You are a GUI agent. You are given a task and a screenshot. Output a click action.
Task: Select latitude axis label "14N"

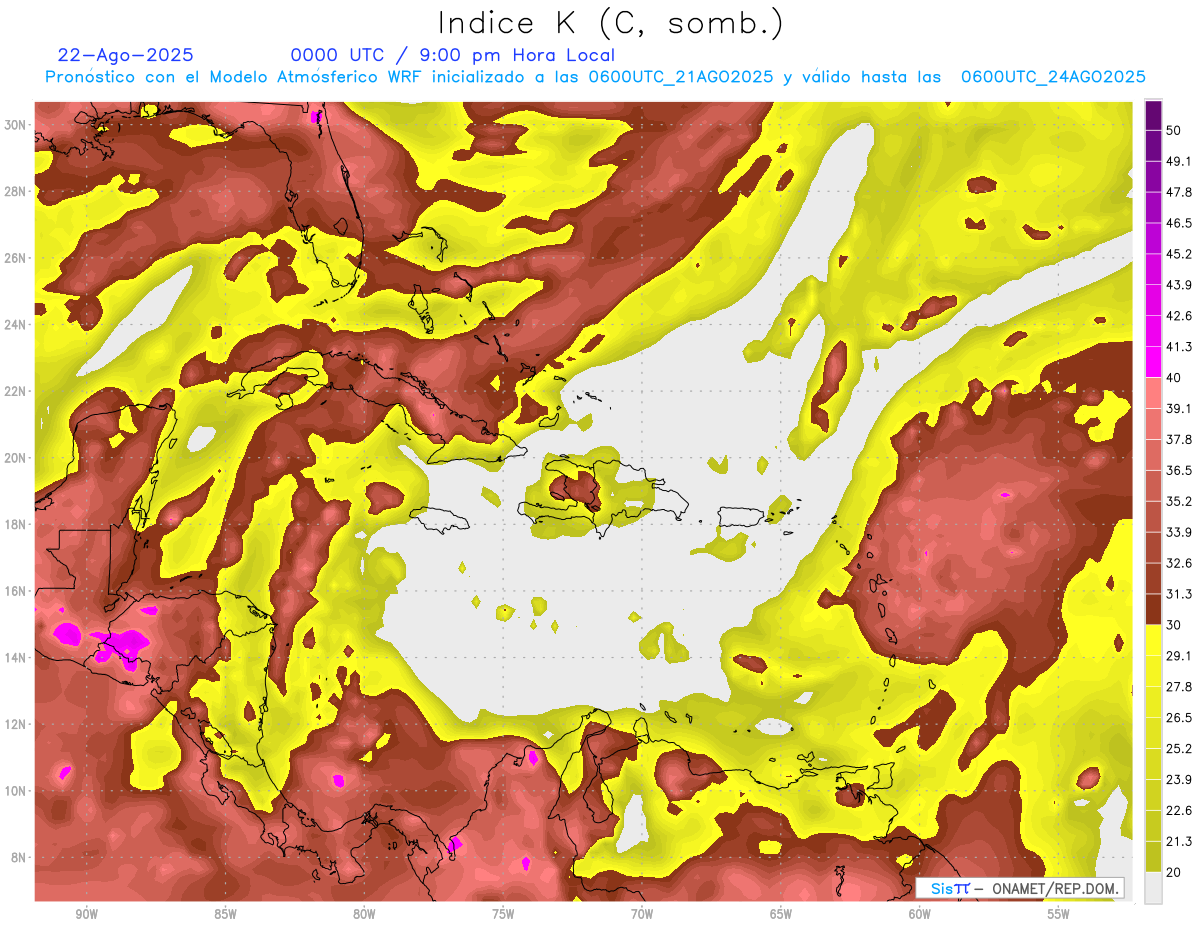click(x=16, y=658)
